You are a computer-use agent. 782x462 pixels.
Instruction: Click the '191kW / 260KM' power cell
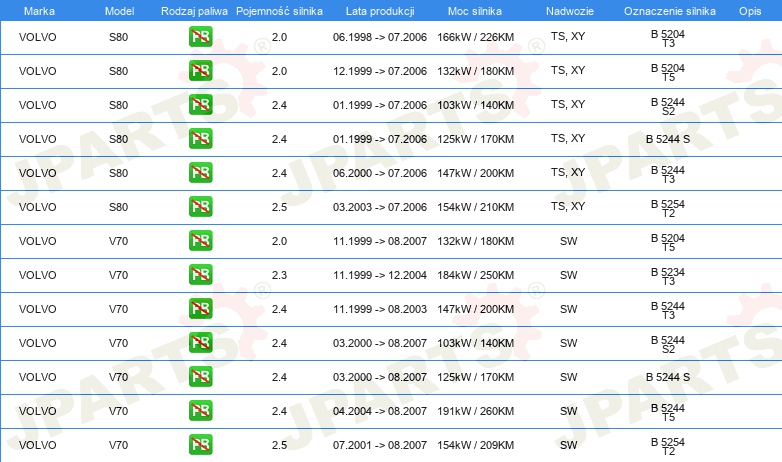(475, 411)
